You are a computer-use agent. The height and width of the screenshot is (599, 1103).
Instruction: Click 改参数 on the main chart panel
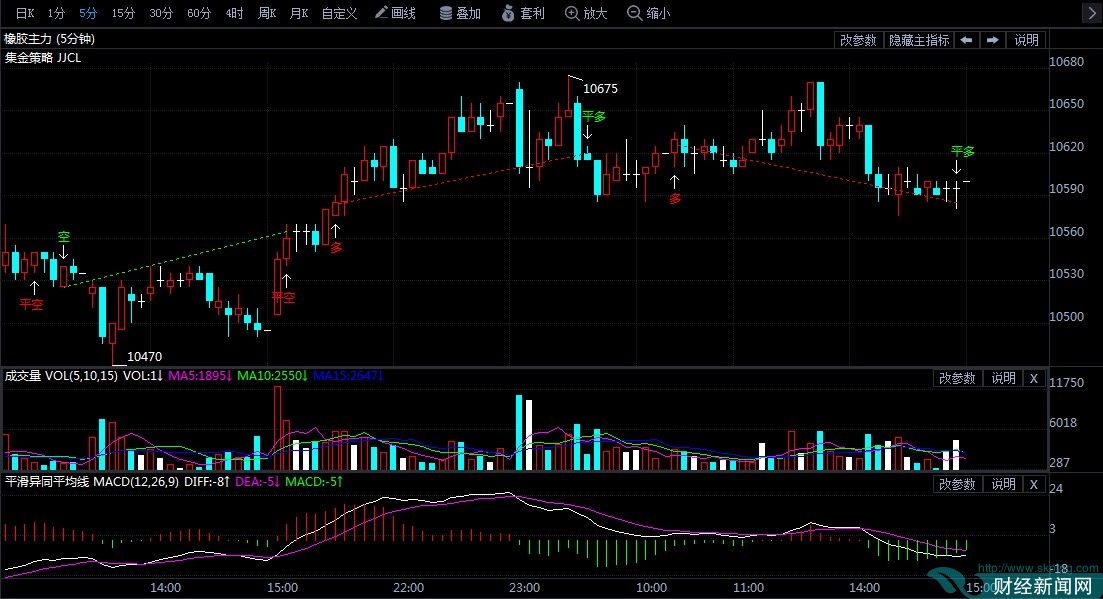pyautogui.click(x=857, y=40)
